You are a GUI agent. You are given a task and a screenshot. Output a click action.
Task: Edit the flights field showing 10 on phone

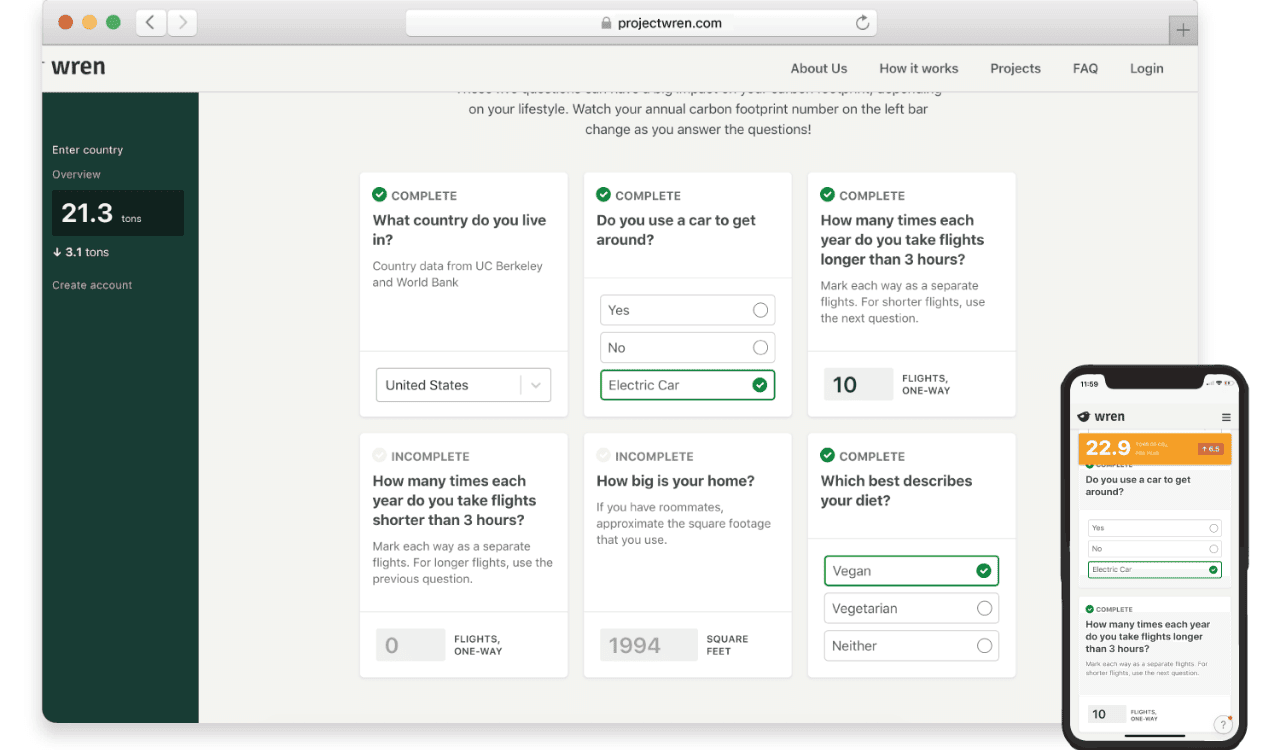click(x=1106, y=714)
